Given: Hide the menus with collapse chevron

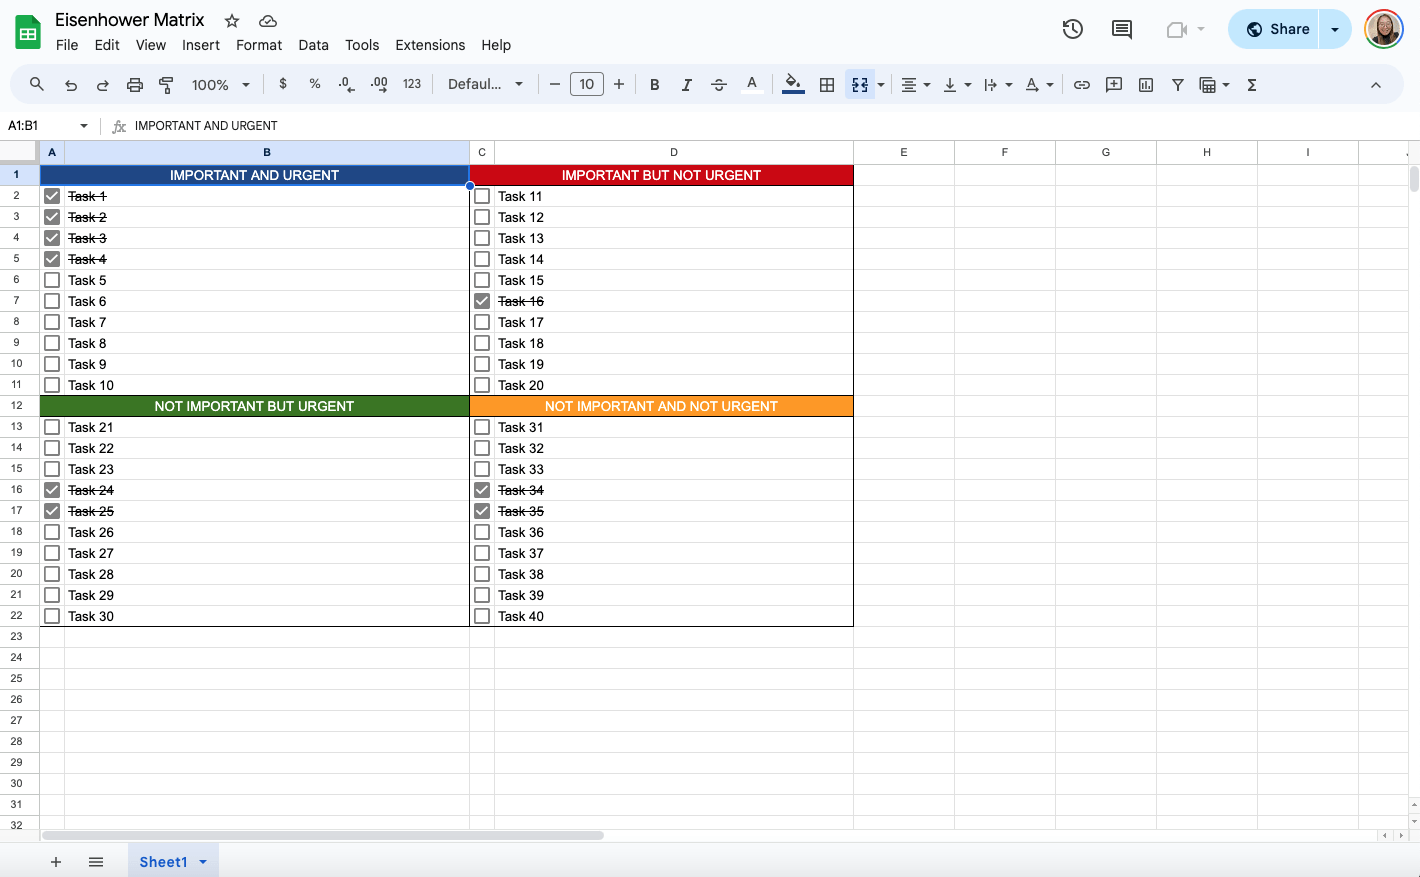Looking at the screenshot, I should point(1376,85).
